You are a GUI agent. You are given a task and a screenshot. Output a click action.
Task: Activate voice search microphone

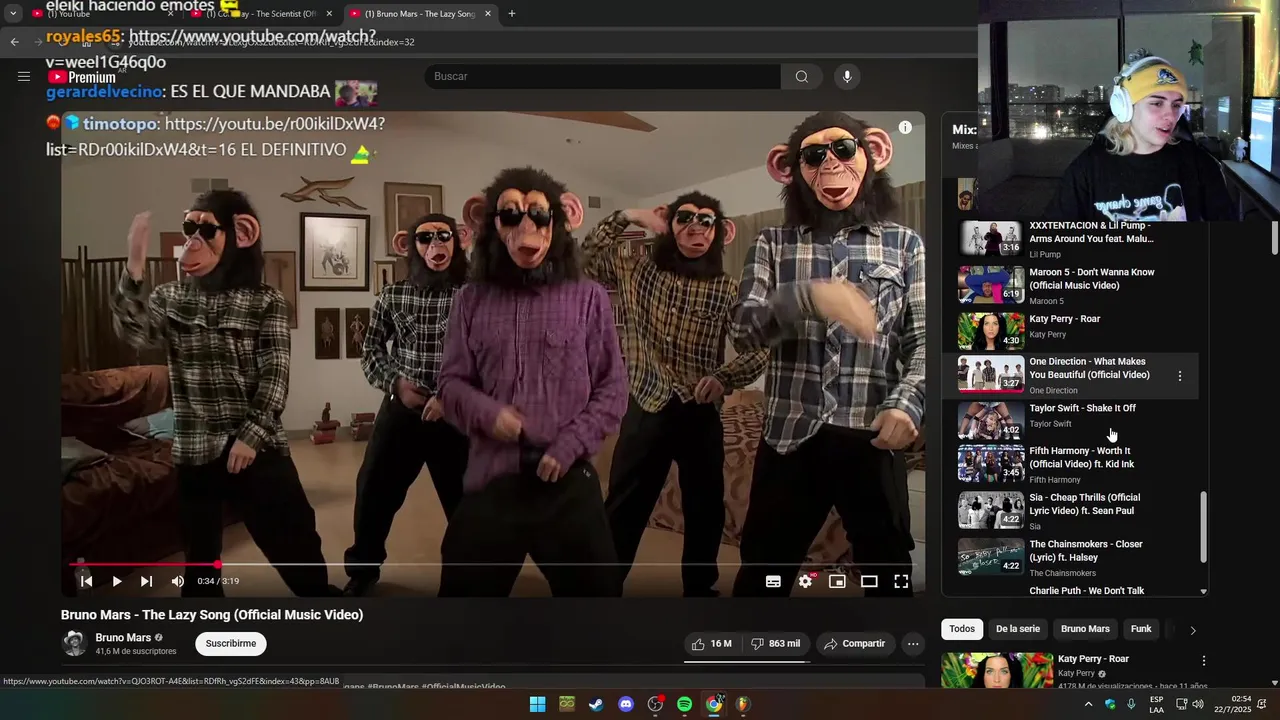pyautogui.click(x=847, y=77)
